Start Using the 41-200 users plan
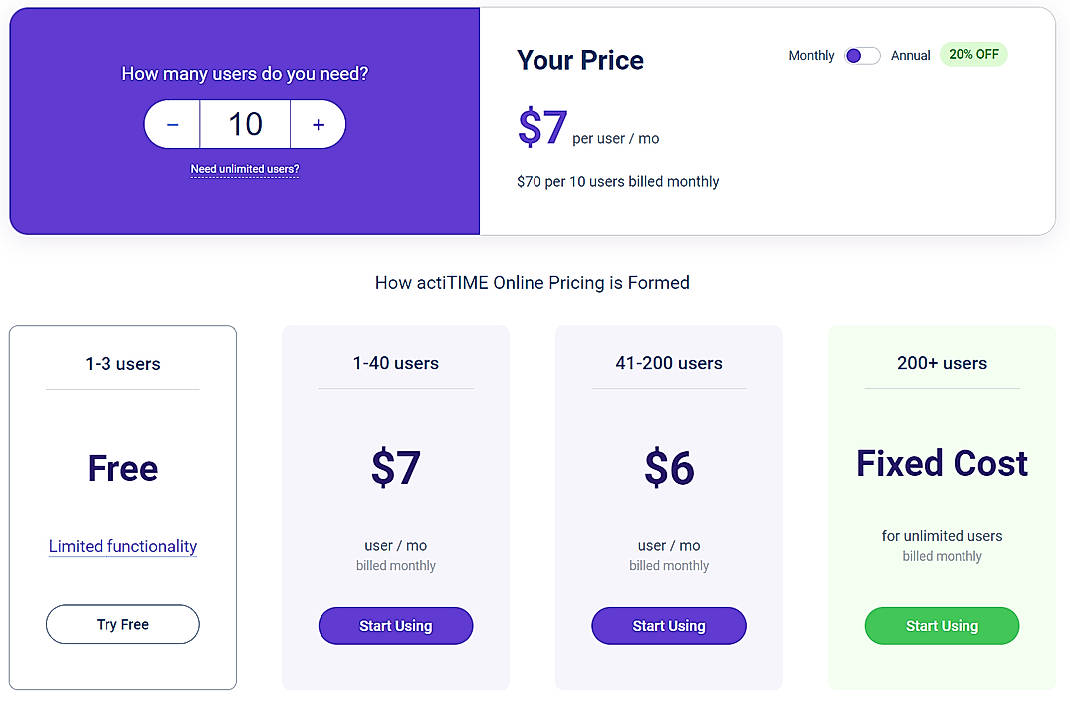The height and width of the screenshot is (702, 1070). 668,625
